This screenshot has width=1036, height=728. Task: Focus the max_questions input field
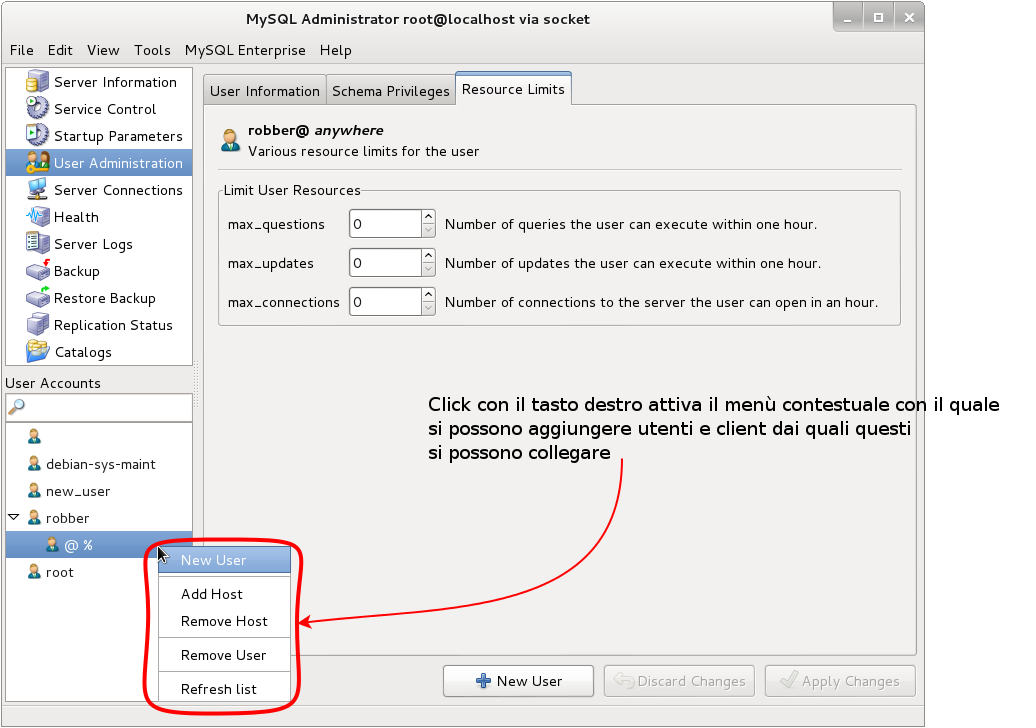click(385, 224)
